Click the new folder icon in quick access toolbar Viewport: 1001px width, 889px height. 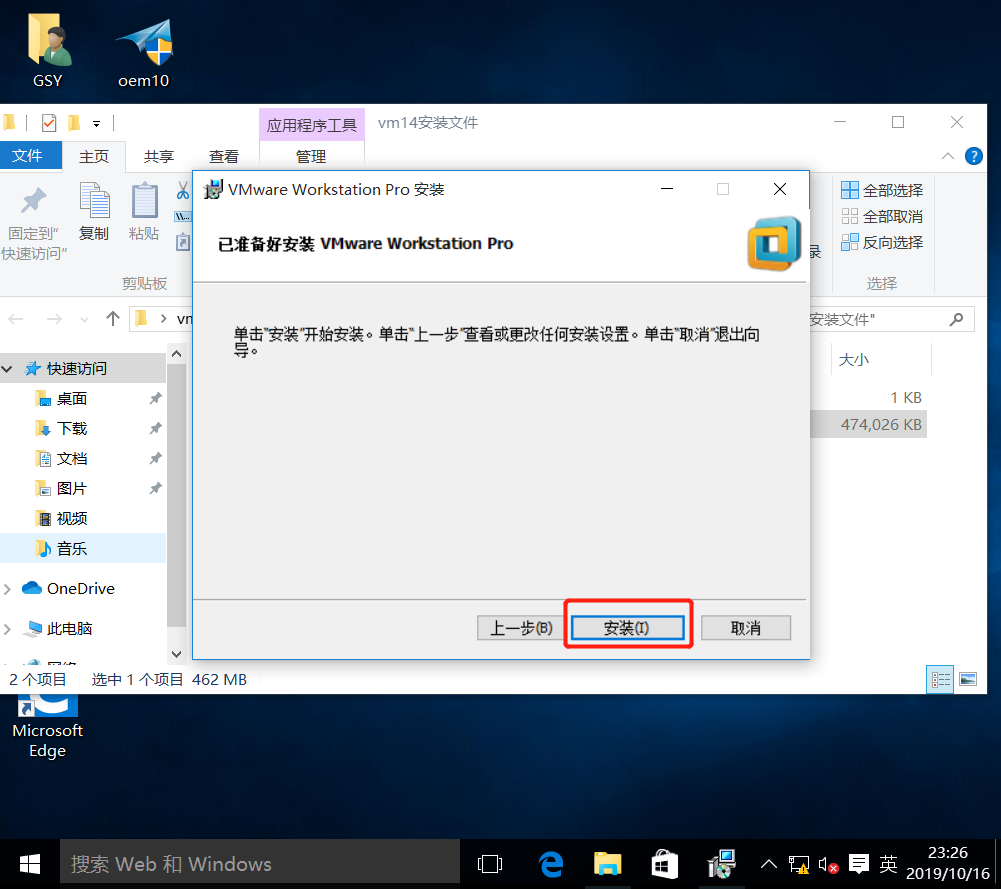coord(74,123)
